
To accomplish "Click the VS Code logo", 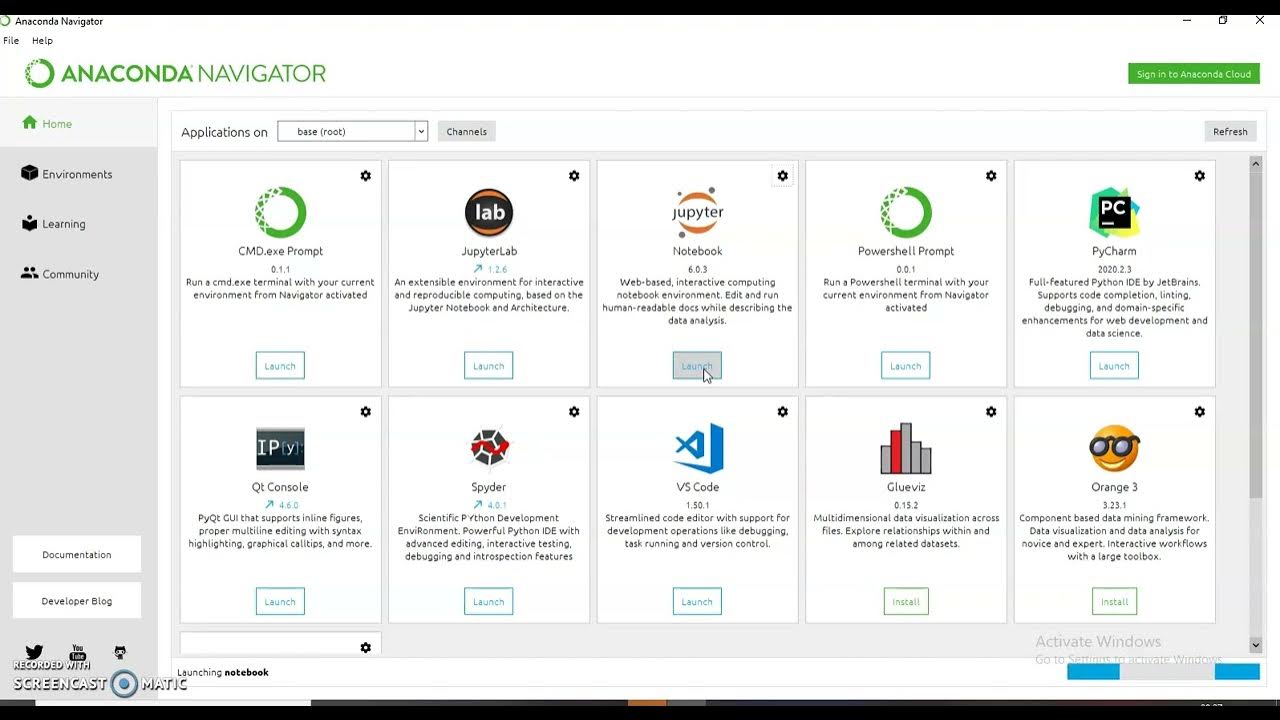I will pos(697,448).
